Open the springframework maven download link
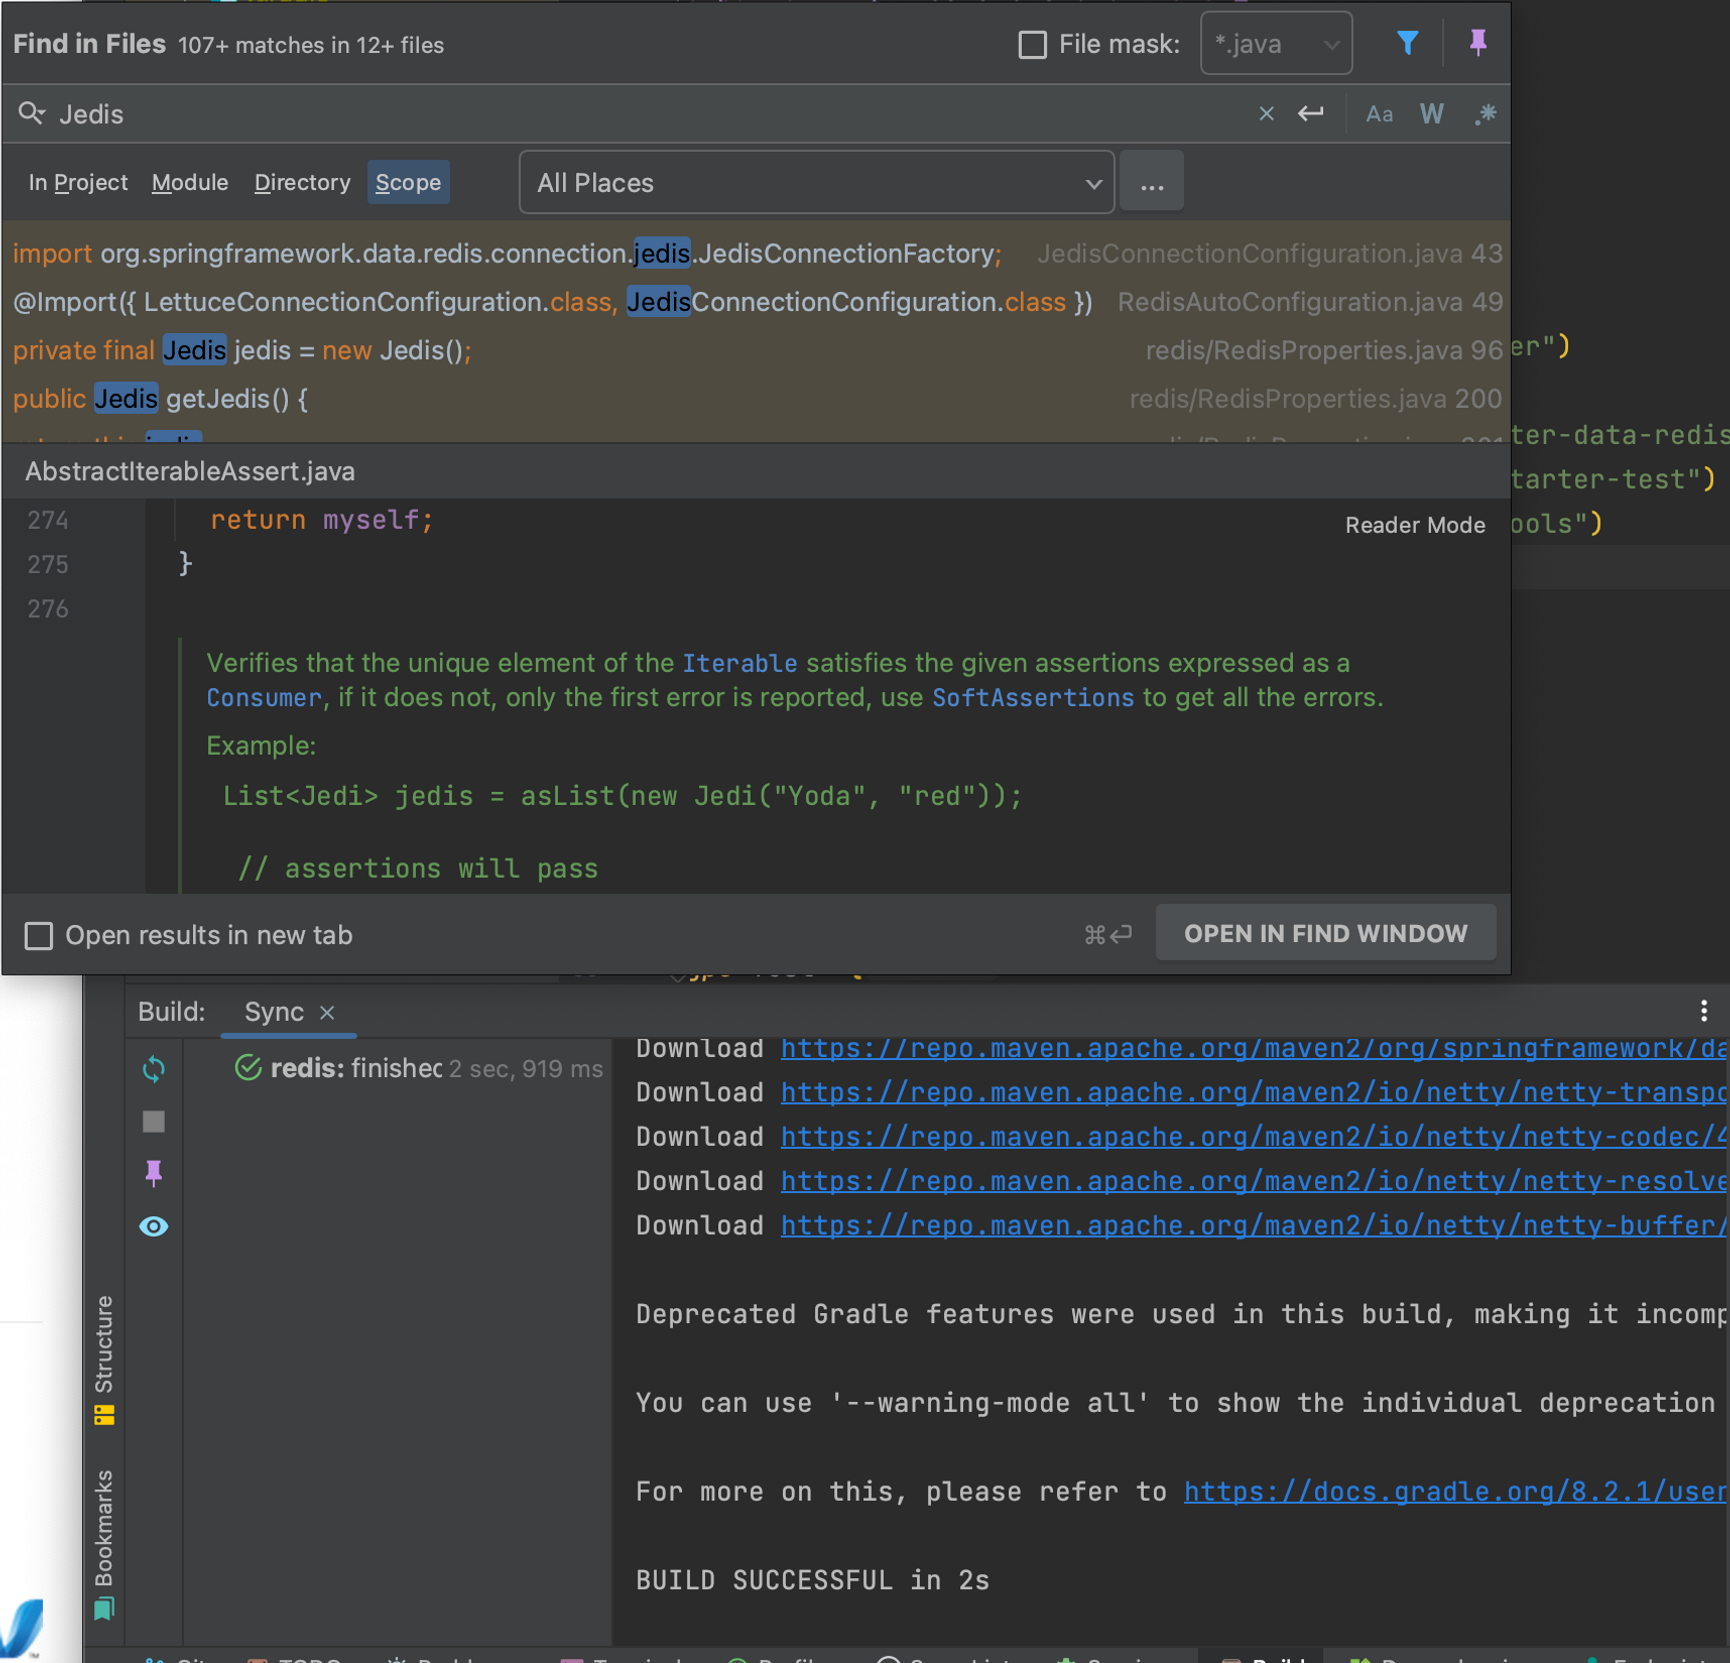Image resolution: width=1730 pixels, height=1663 pixels. click(1254, 1049)
